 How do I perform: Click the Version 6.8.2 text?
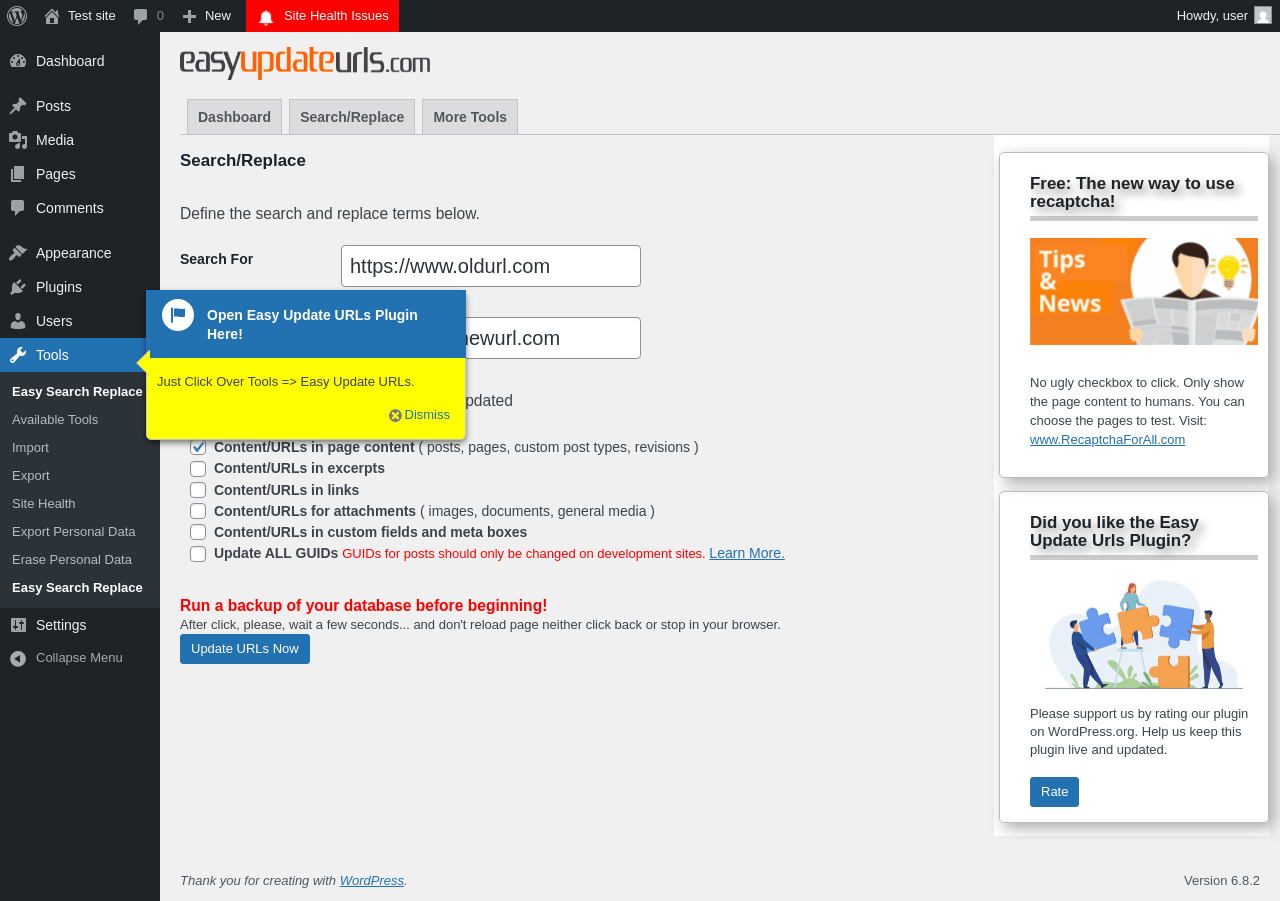pos(1222,881)
